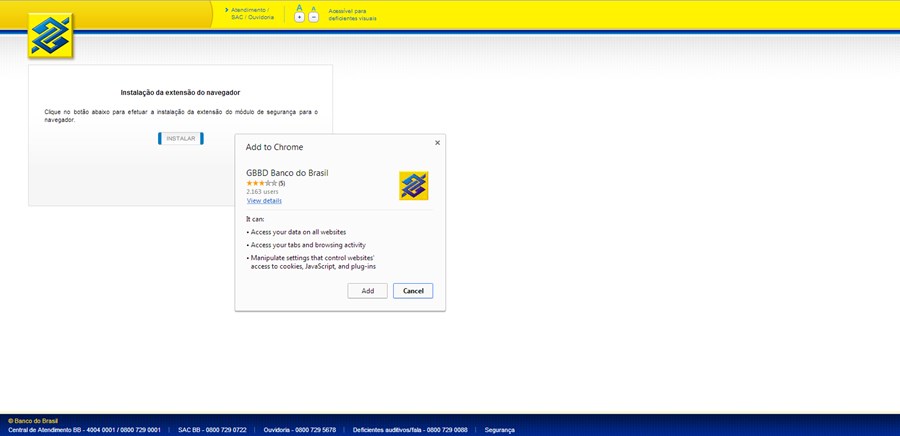Screen dimensions: 900x436
Task: Click the Banco do Brasil logo in header
Action: (50, 36)
